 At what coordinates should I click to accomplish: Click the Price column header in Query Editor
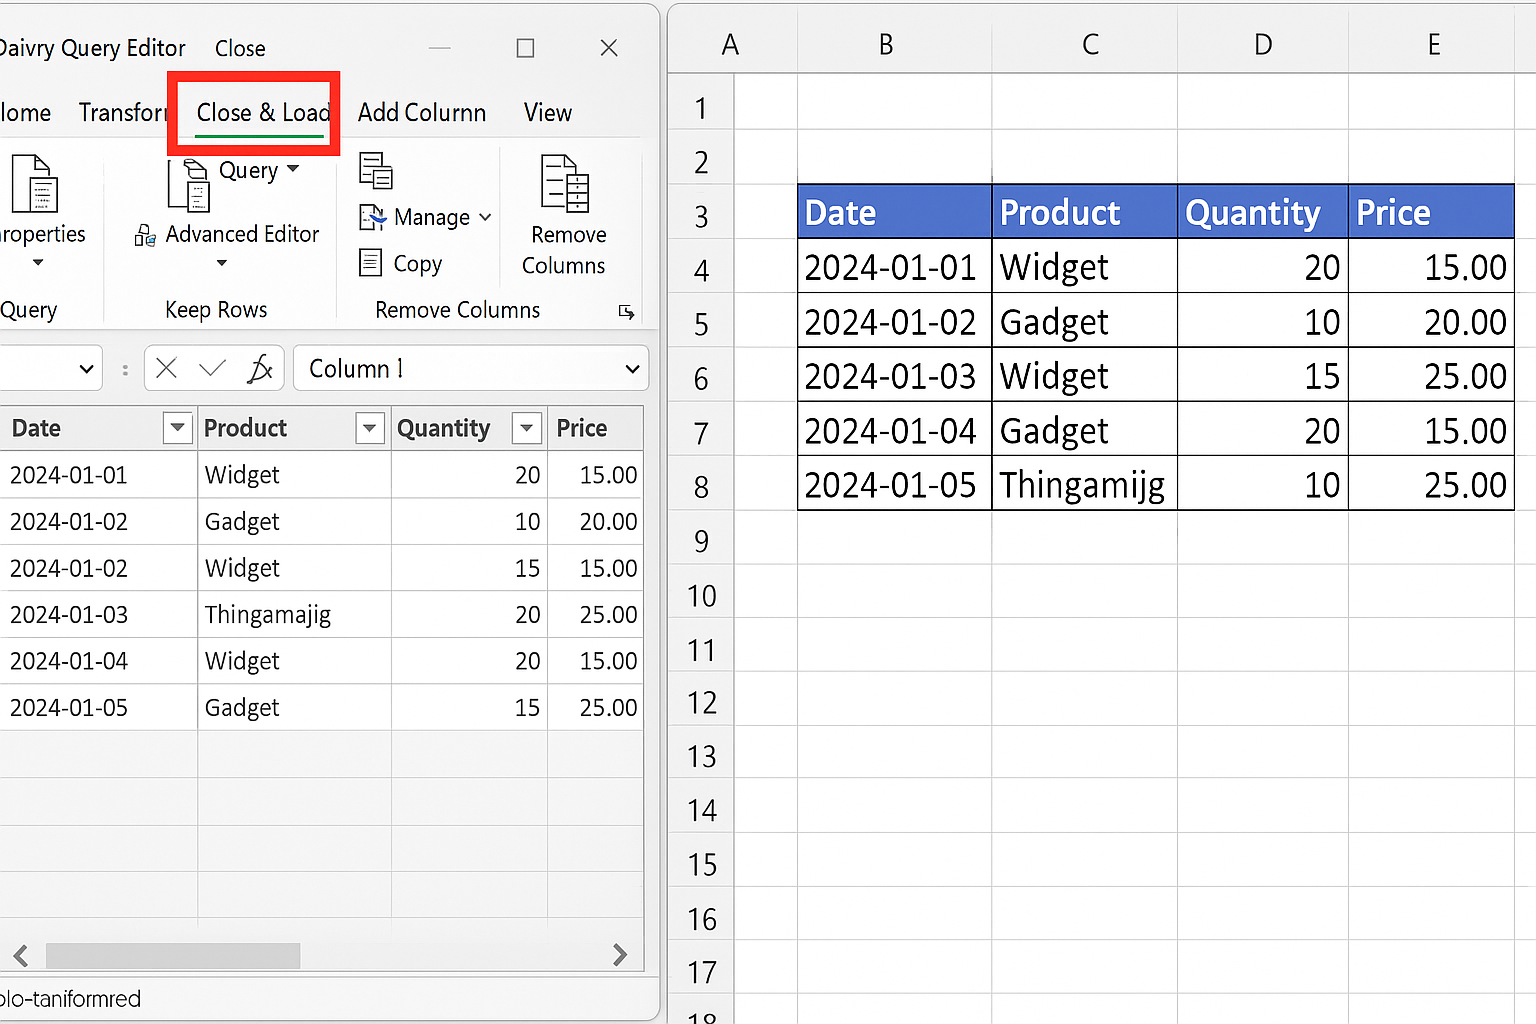pyautogui.click(x=594, y=428)
